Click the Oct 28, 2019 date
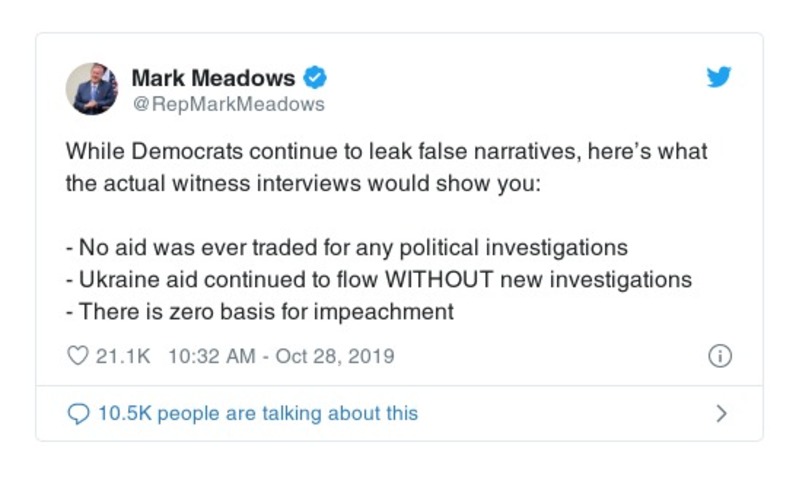This screenshot has height=490, width=799. pos(332,356)
